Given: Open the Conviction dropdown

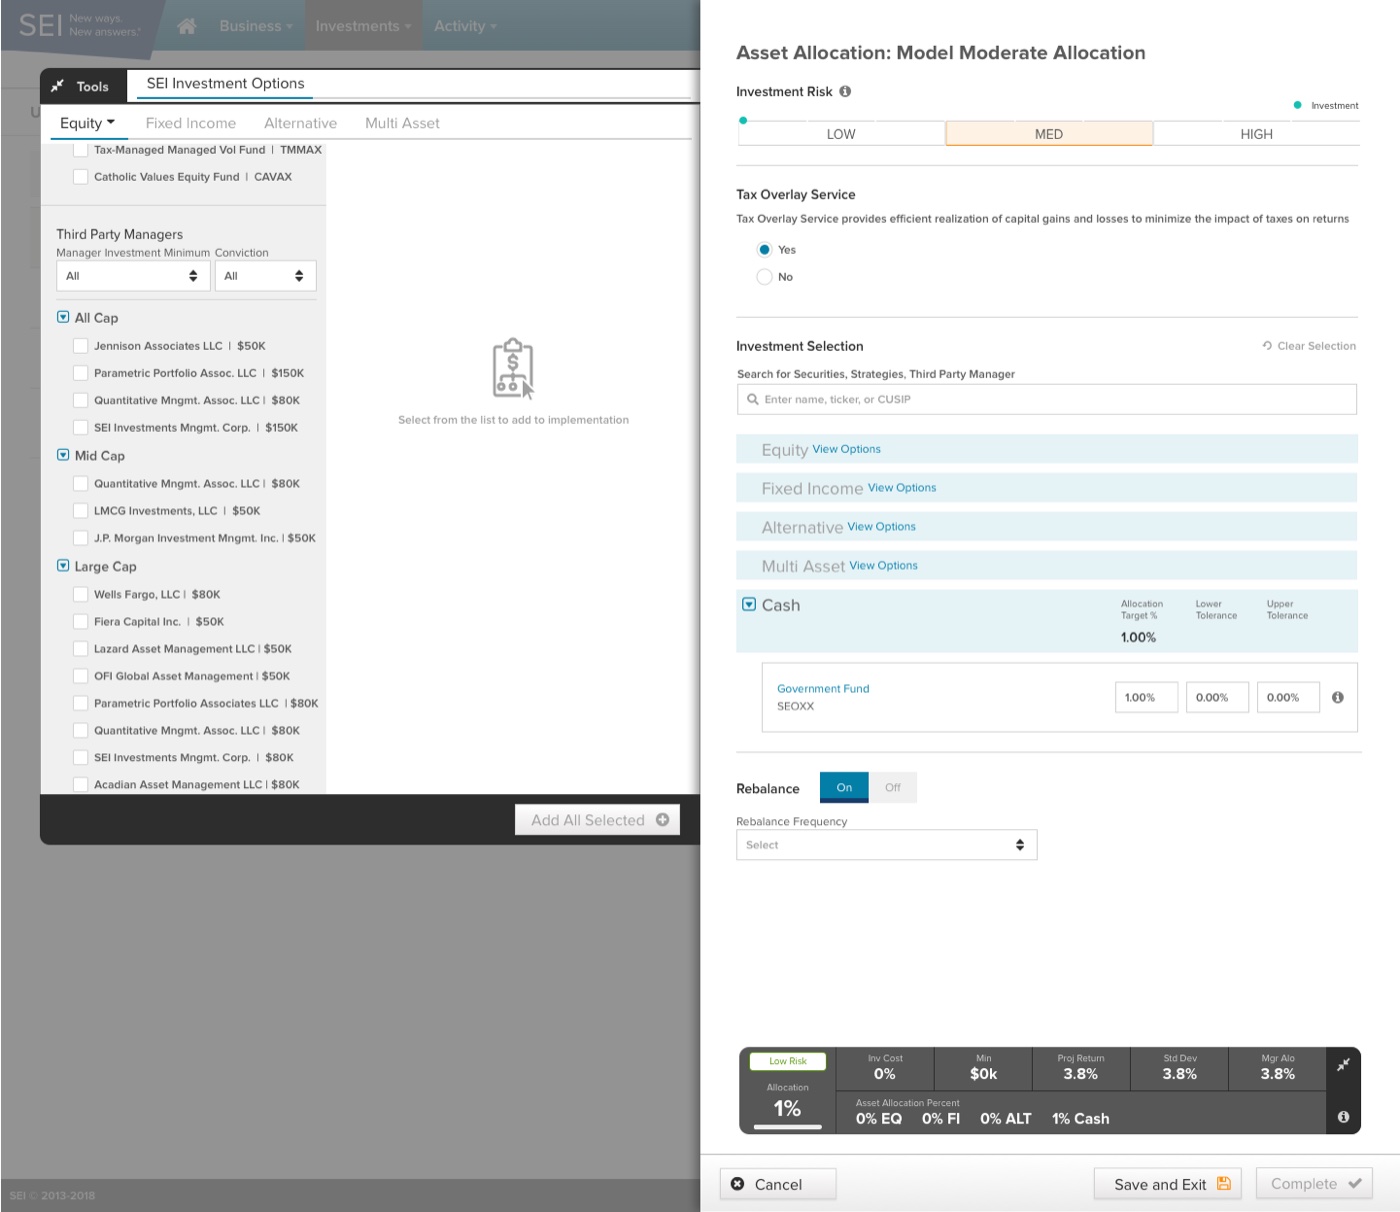Looking at the screenshot, I should pyautogui.click(x=265, y=276).
